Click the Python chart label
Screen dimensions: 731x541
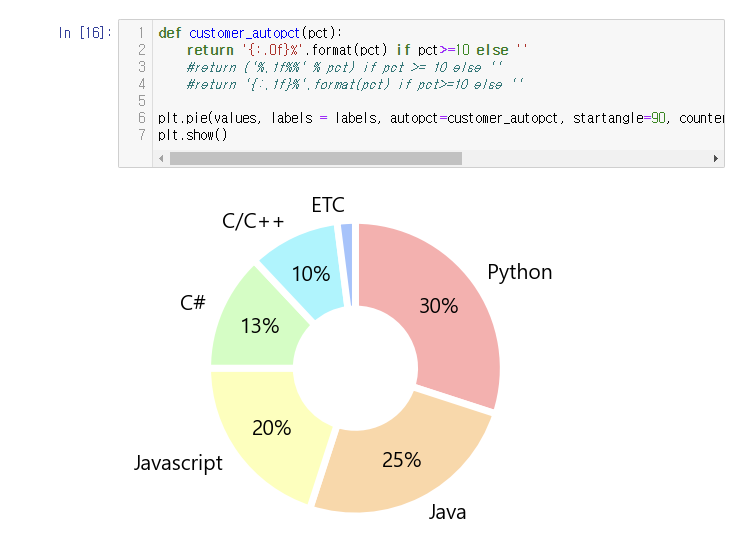(x=520, y=272)
